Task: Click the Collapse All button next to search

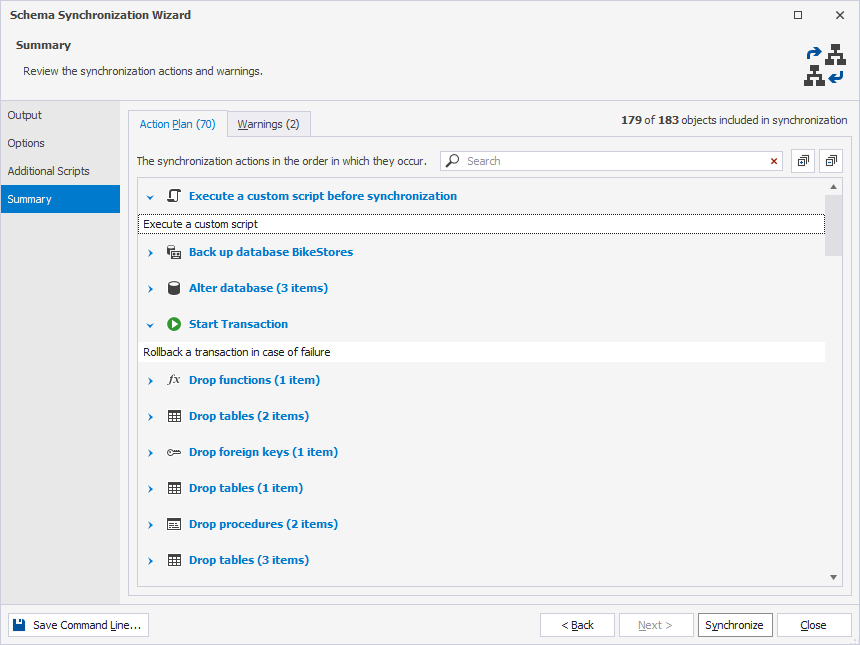Action: point(831,161)
